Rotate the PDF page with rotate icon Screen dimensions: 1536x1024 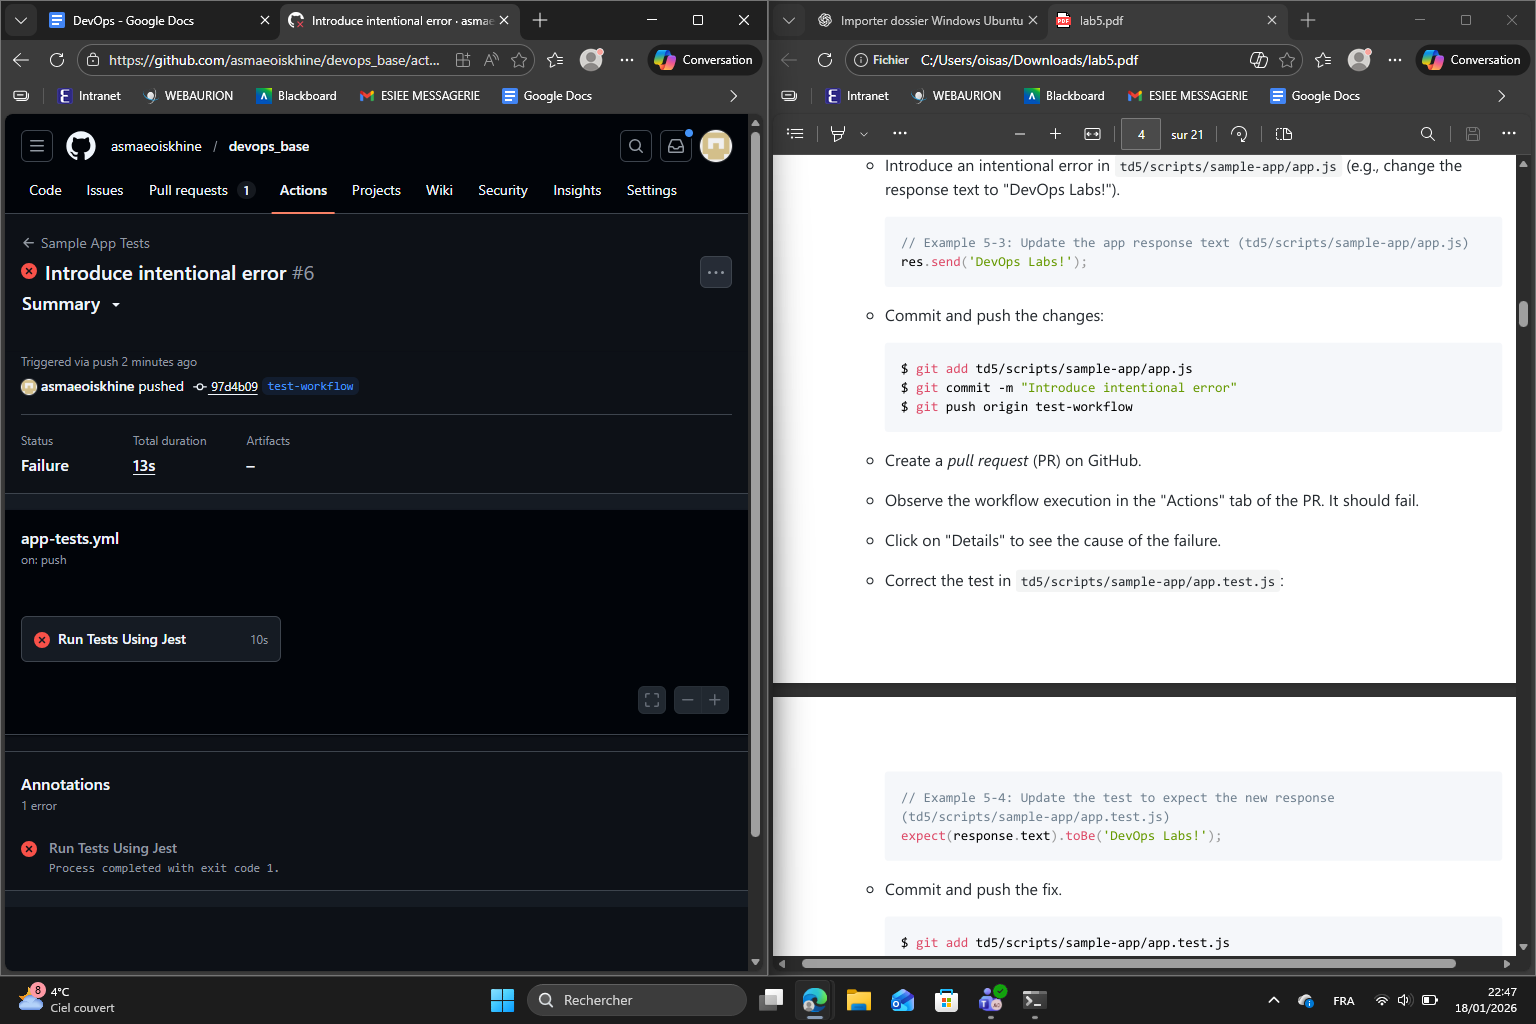[x=1239, y=133]
